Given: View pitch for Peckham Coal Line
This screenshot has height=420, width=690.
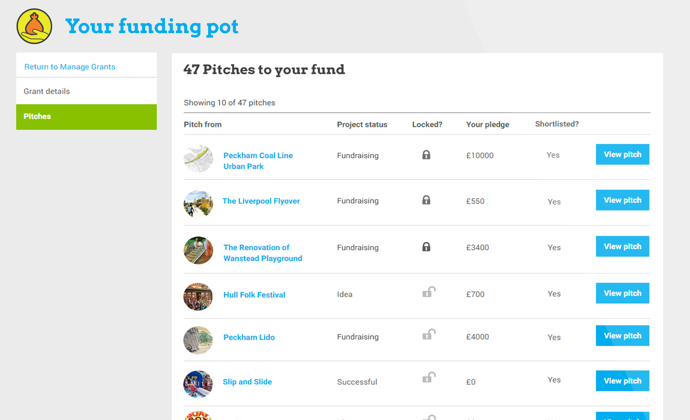Looking at the screenshot, I should [622, 154].
